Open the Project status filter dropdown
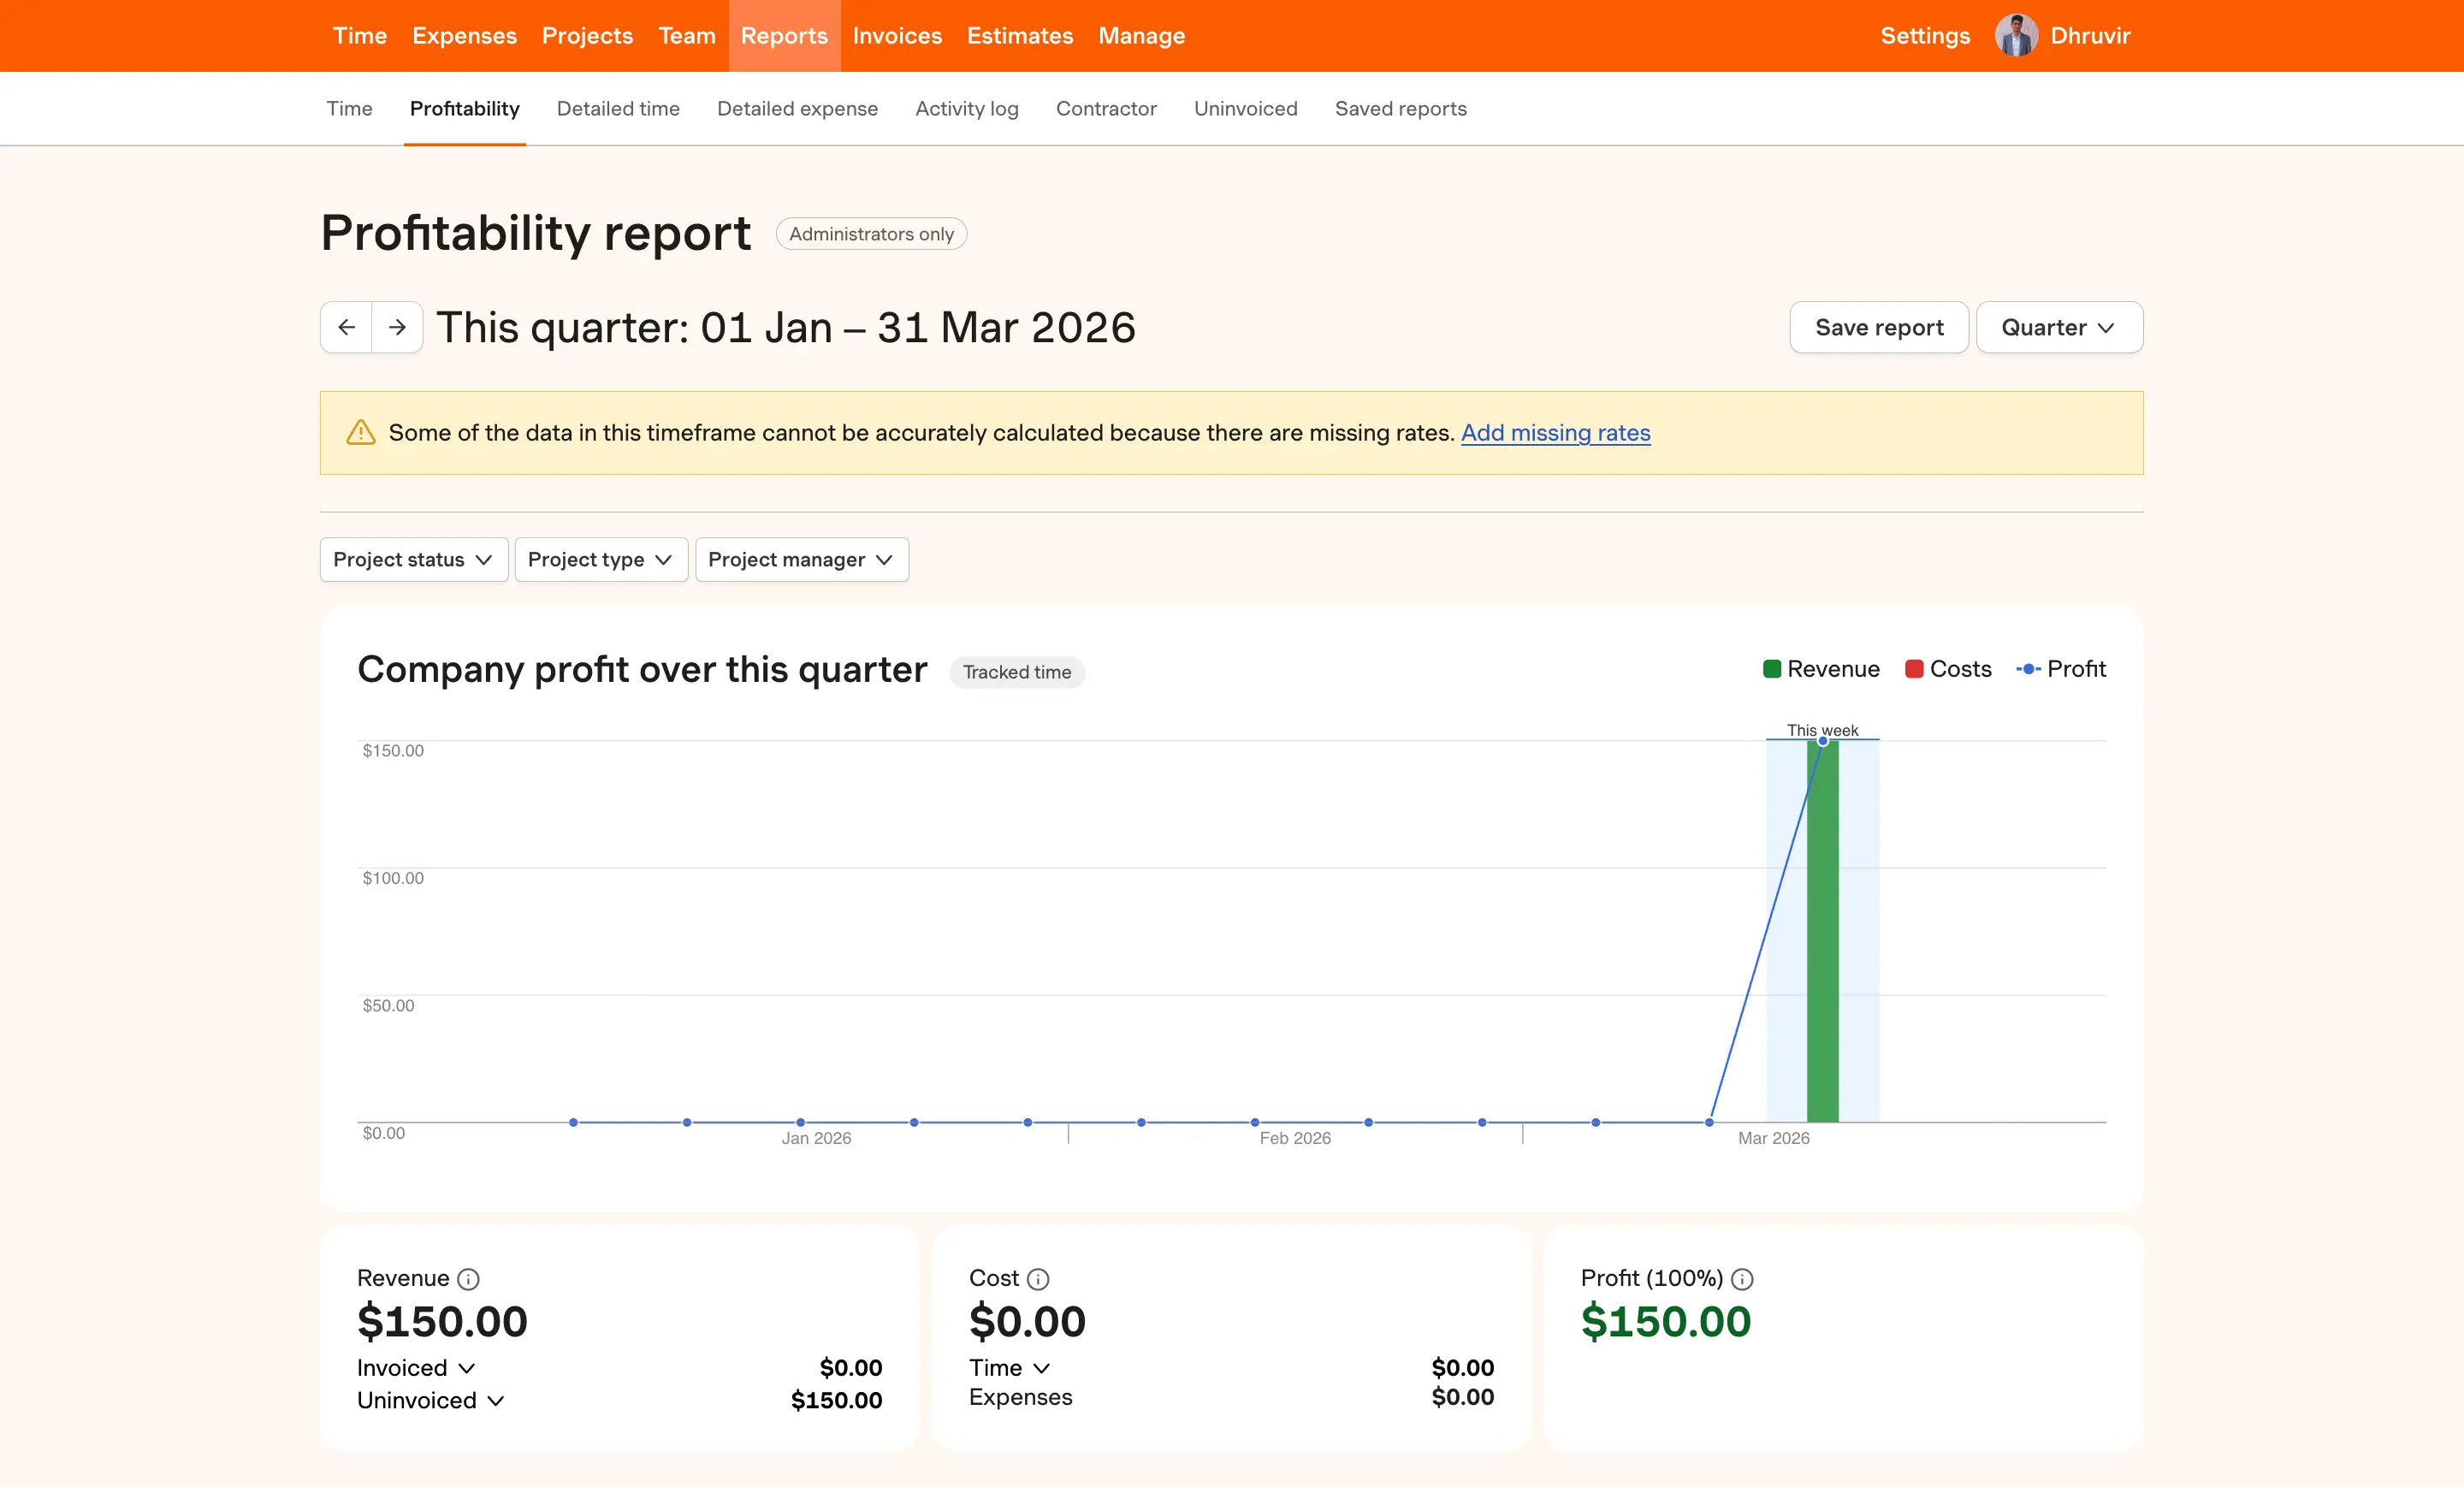This screenshot has height=1487, width=2464. coord(413,560)
